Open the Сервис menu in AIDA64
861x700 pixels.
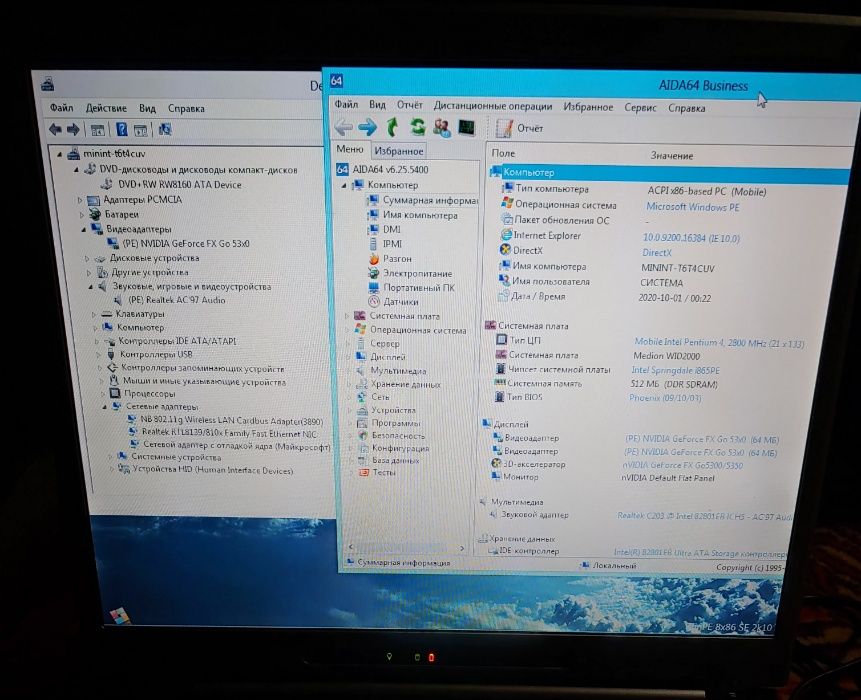pyautogui.click(x=640, y=108)
